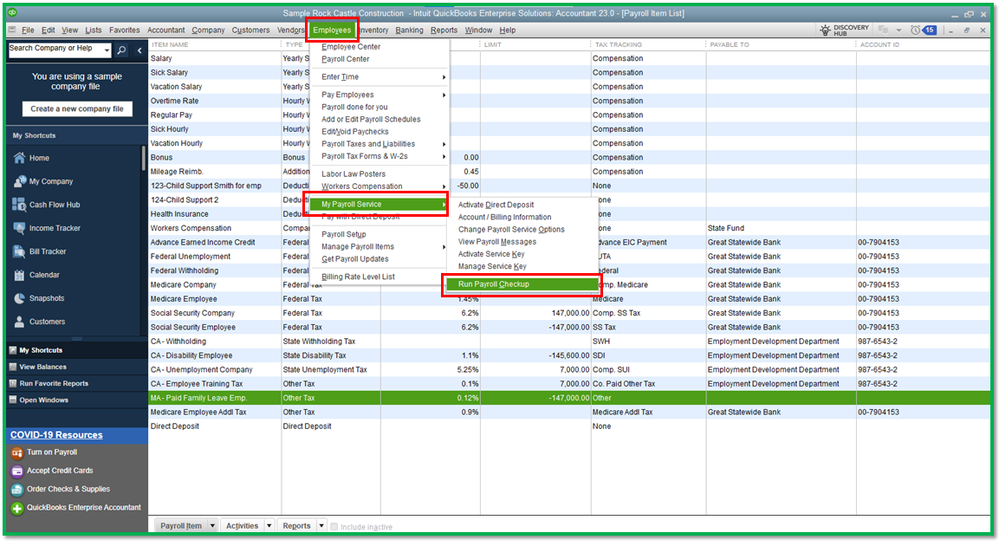Choose Billing Rate Level List

(358, 277)
